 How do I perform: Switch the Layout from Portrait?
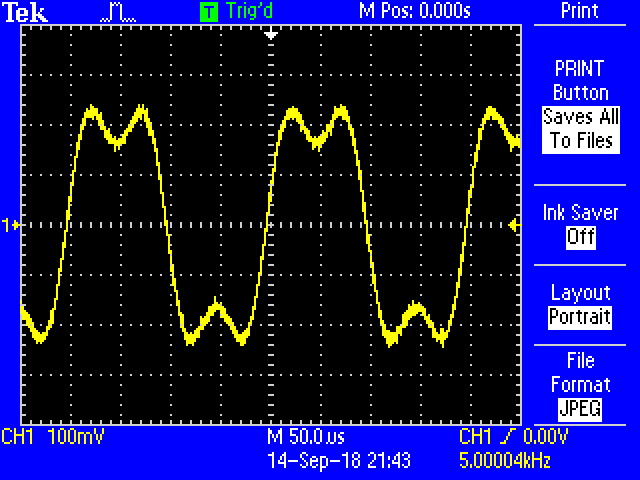[580, 317]
